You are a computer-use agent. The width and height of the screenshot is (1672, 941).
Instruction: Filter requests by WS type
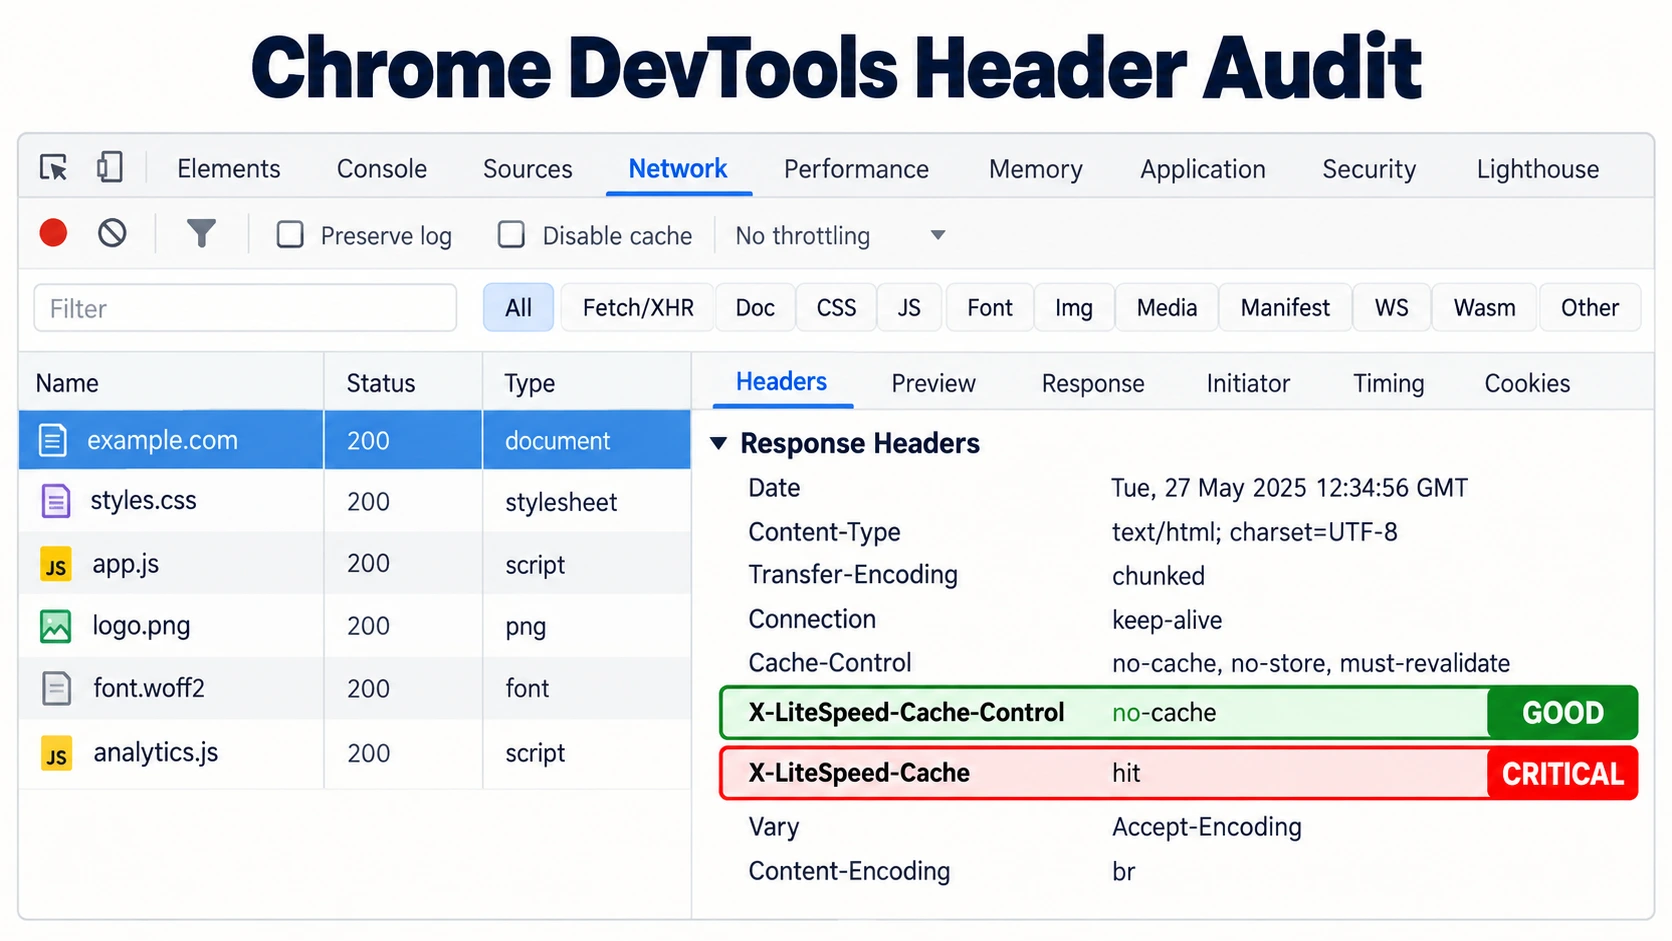pyautogui.click(x=1391, y=308)
